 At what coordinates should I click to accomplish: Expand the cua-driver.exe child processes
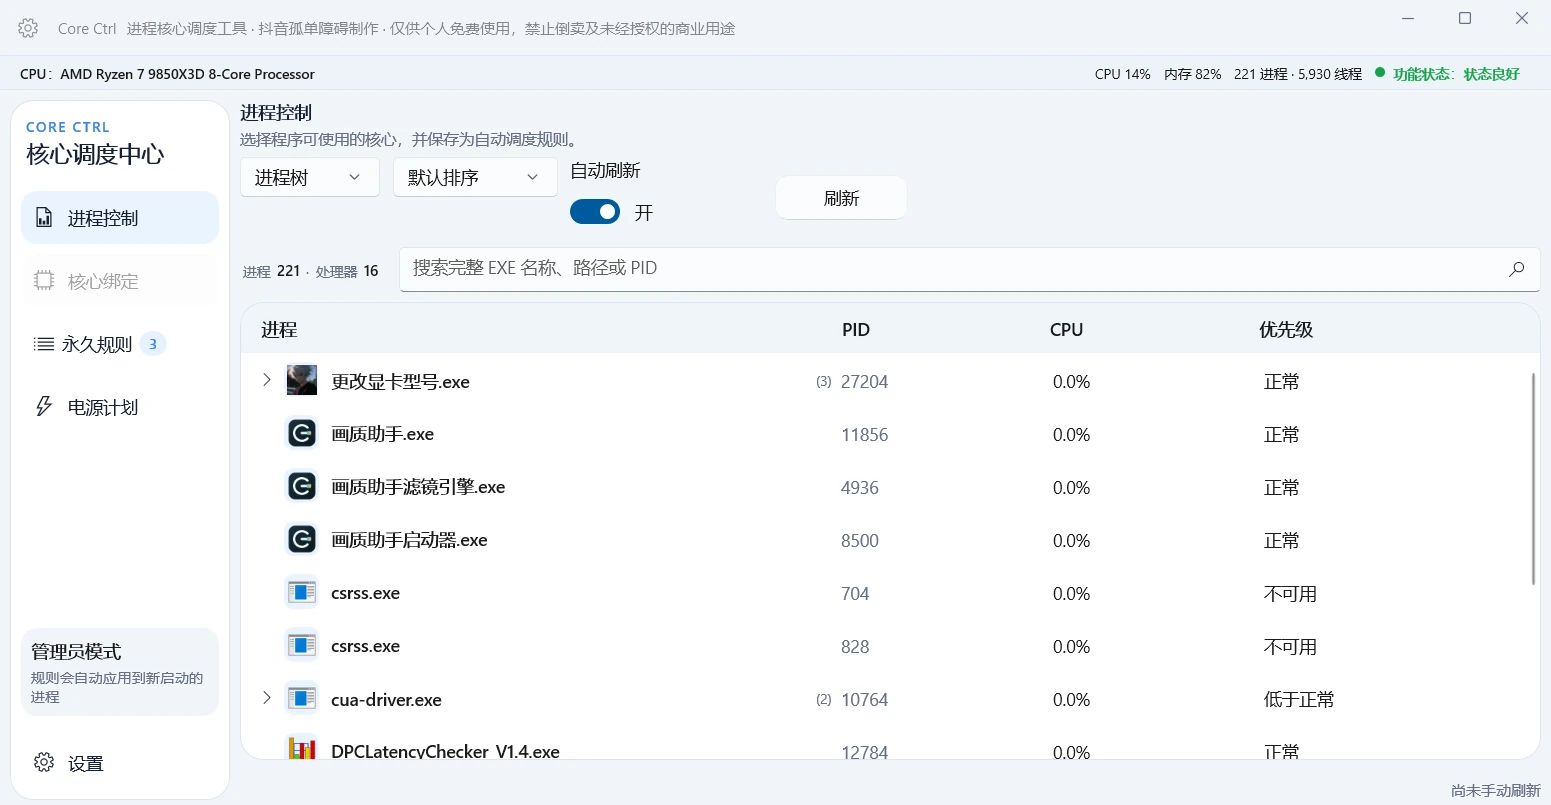pos(266,698)
